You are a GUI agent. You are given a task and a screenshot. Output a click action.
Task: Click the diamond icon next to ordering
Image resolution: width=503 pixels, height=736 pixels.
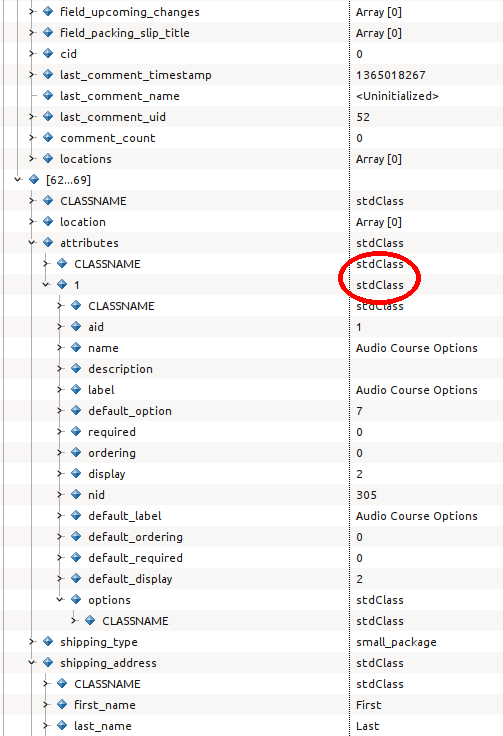[x=76, y=452]
